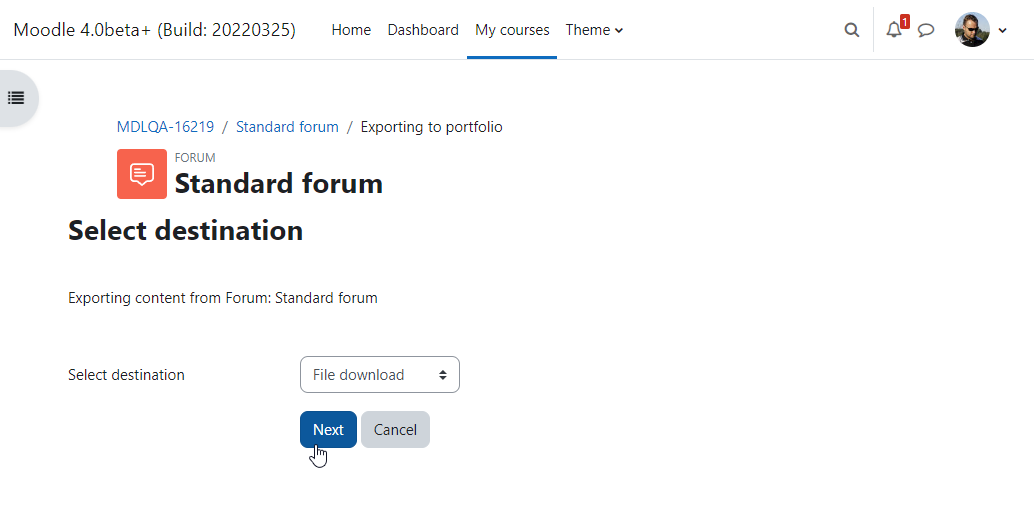Expand the user menu chevron
Image resolution: width=1034 pixels, height=505 pixels.
[1003, 30]
